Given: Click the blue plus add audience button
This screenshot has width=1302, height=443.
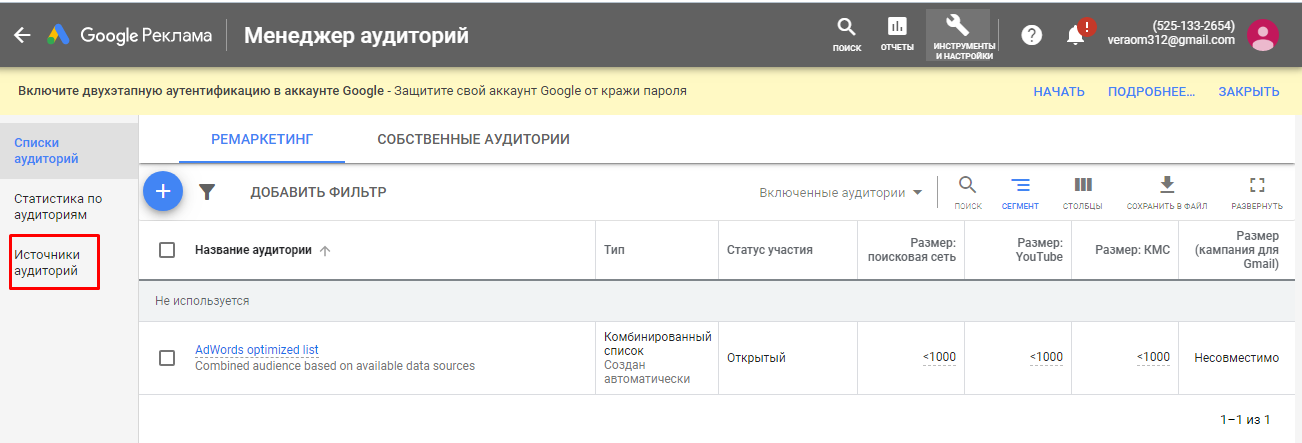Looking at the screenshot, I should pyautogui.click(x=163, y=191).
